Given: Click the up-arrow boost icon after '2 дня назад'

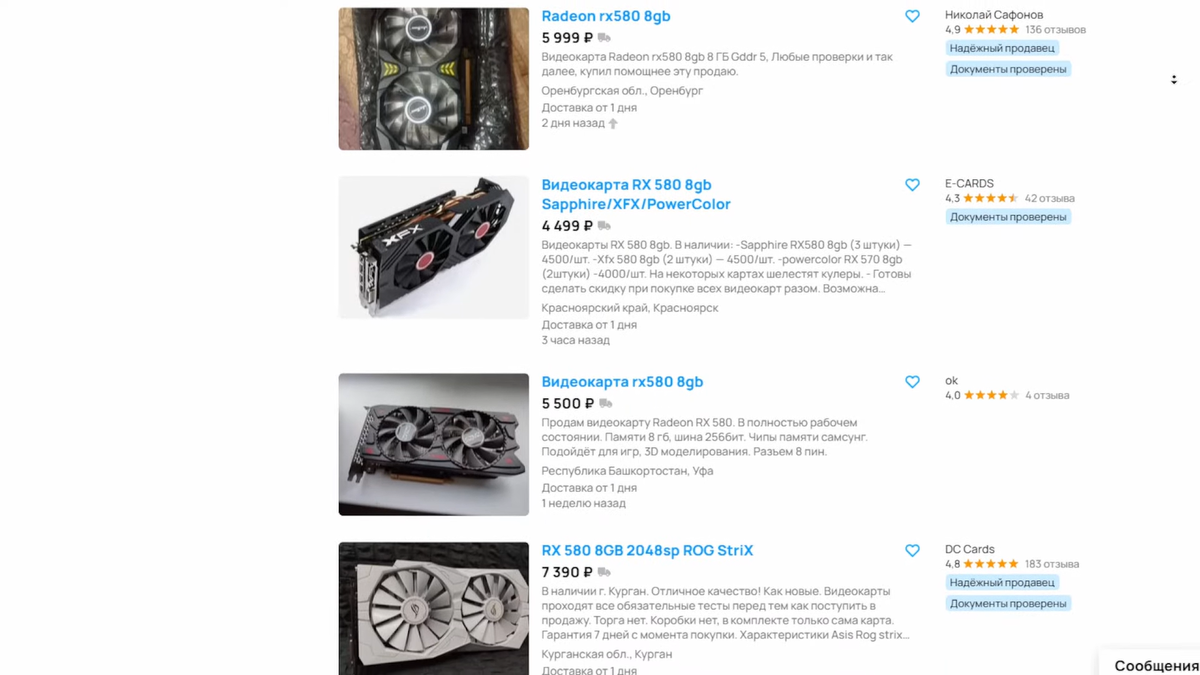Looking at the screenshot, I should pyautogui.click(x=613, y=123).
